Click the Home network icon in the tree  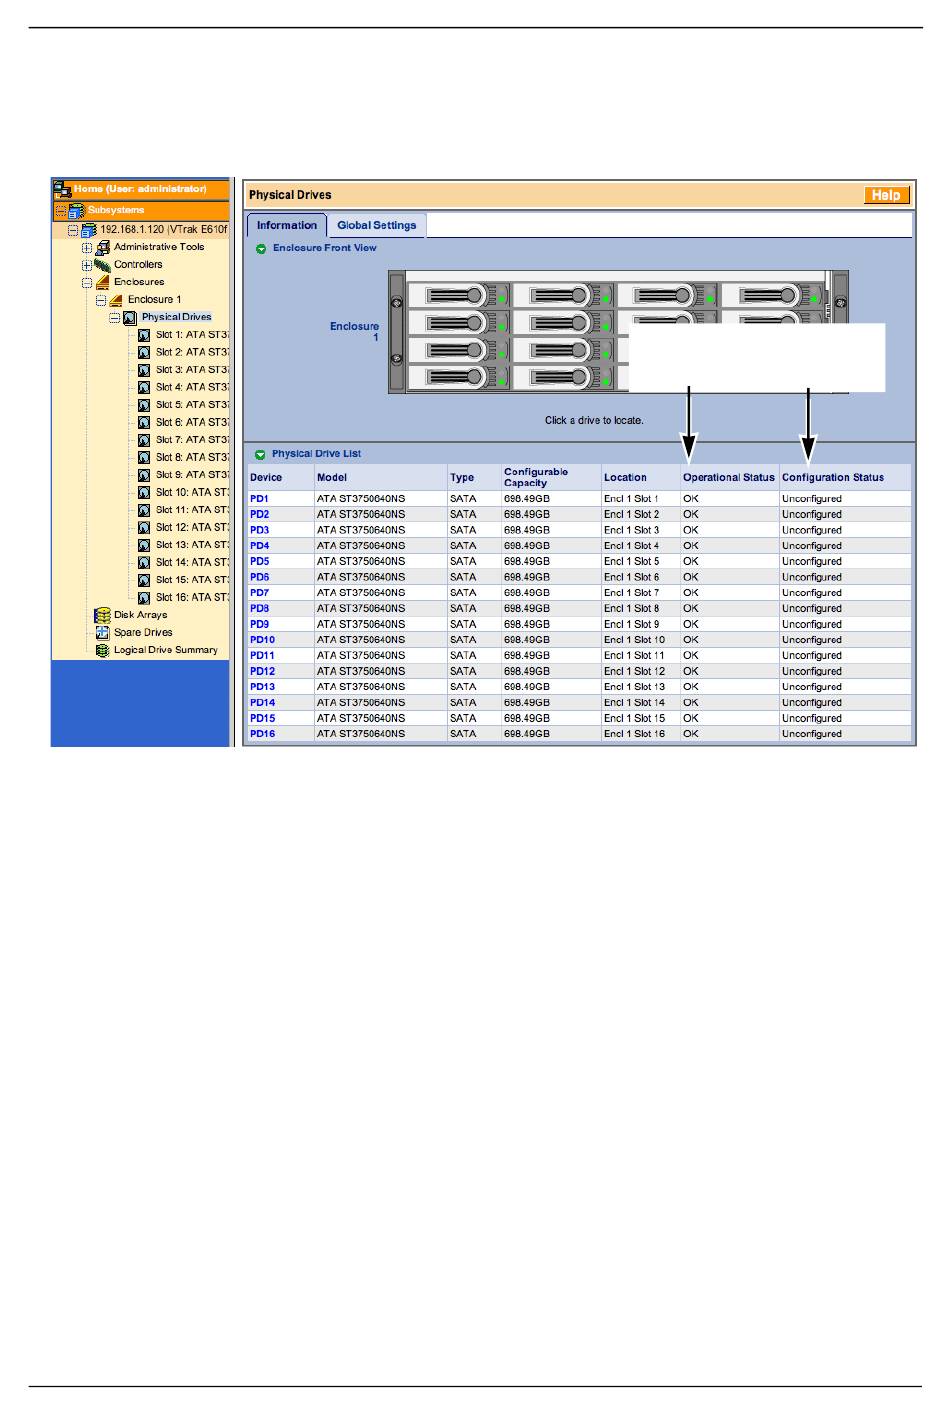pos(62,189)
